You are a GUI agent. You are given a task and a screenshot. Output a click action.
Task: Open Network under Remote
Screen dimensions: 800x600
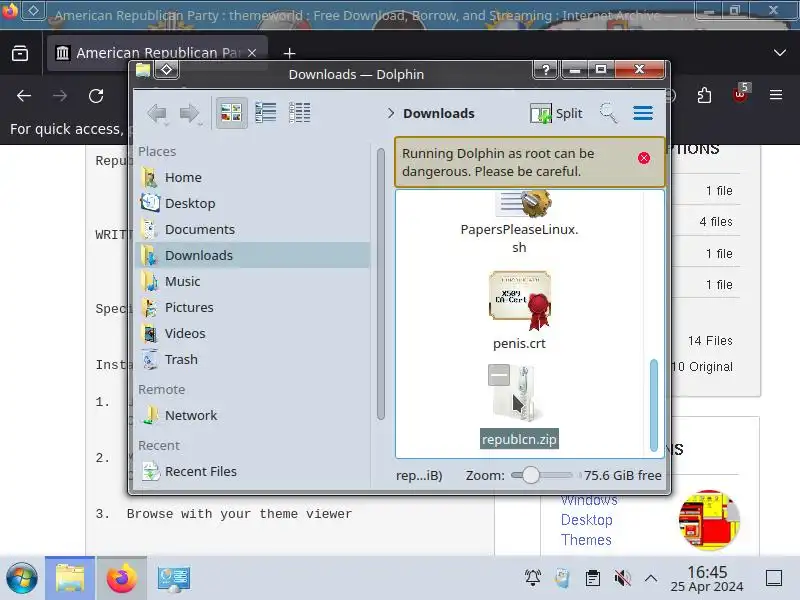[x=254, y=415]
